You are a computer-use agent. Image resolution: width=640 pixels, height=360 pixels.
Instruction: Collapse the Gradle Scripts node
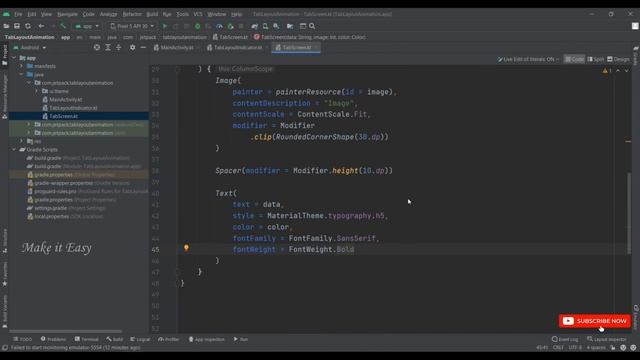tap(14, 149)
